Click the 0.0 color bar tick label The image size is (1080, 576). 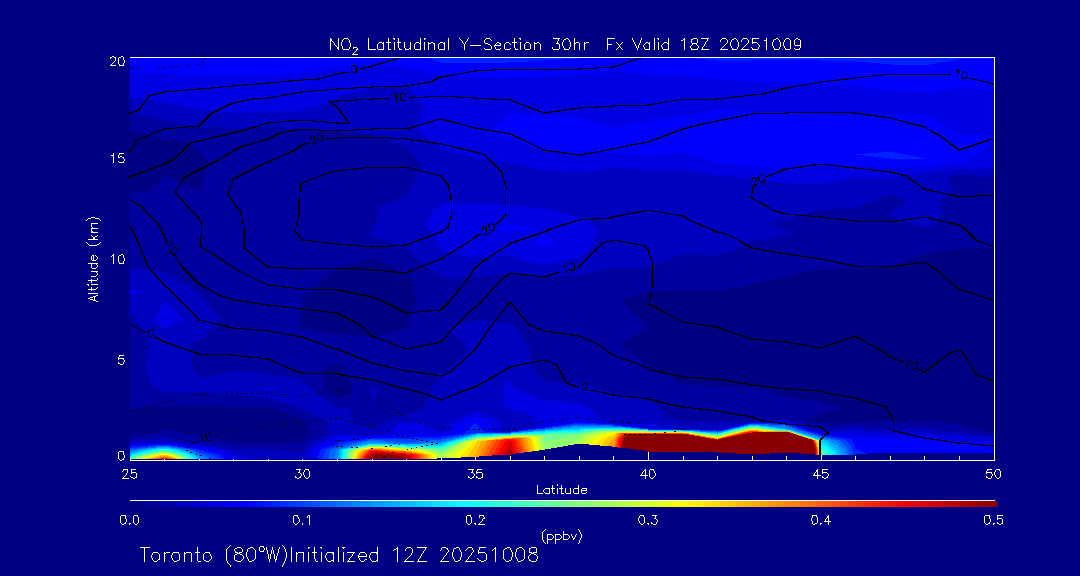coord(129,519)
